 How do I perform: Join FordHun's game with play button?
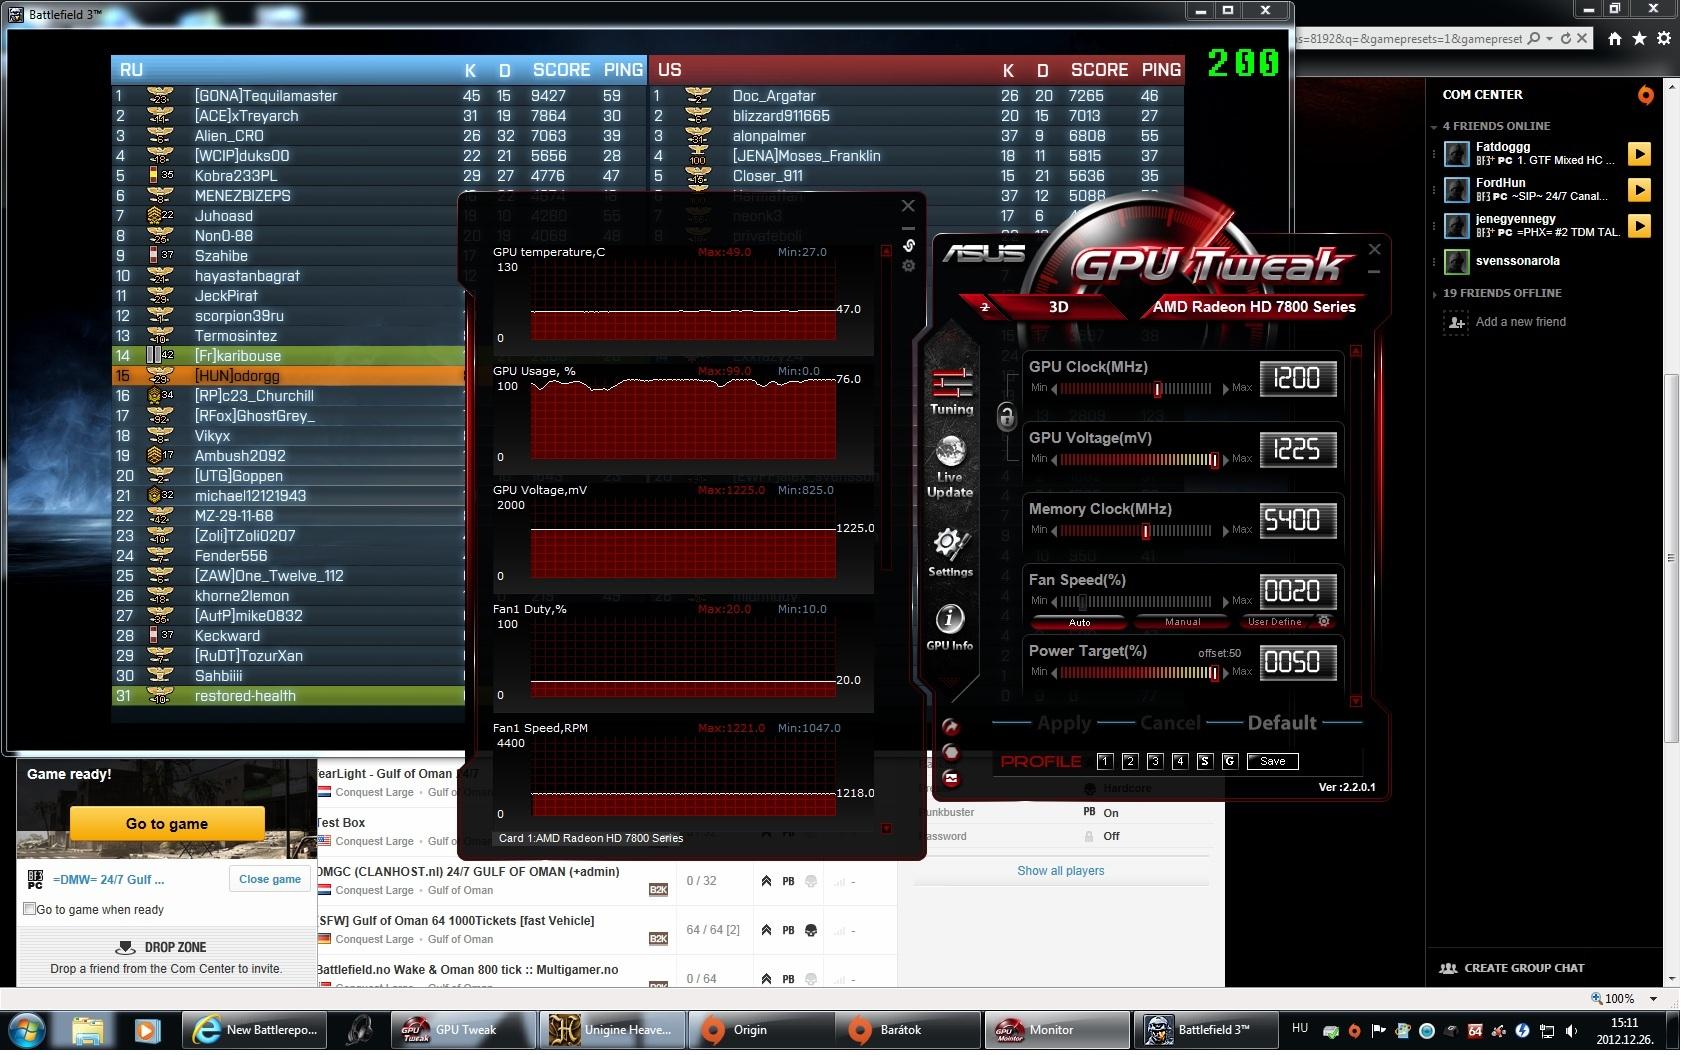click(1638, 190)
